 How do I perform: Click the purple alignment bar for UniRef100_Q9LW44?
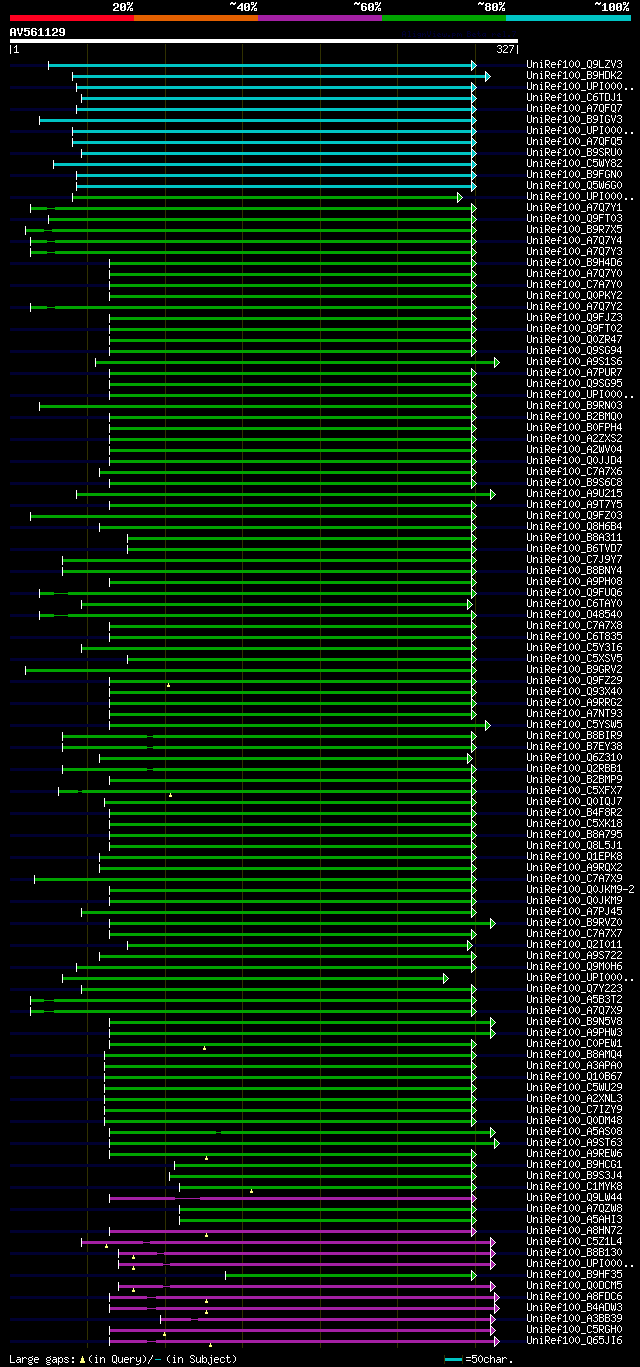pyautogui.click(x=292, y=1197)
